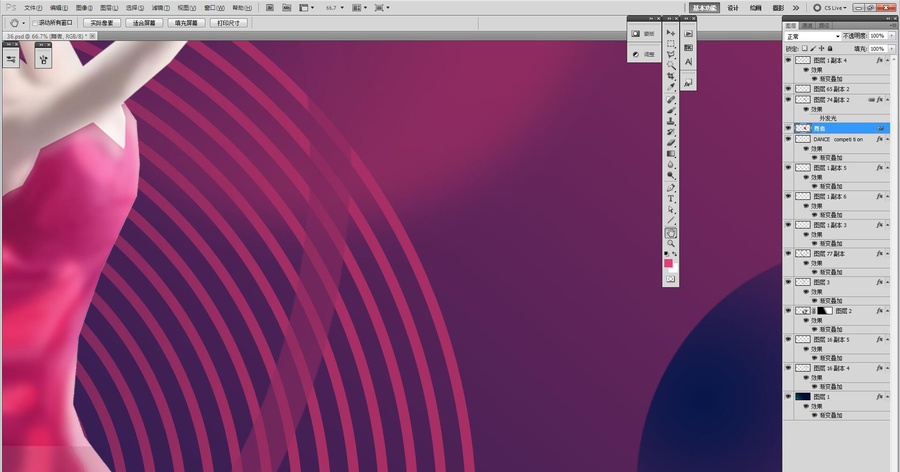
Task: Select the Type tool
Action: point(670,199)
